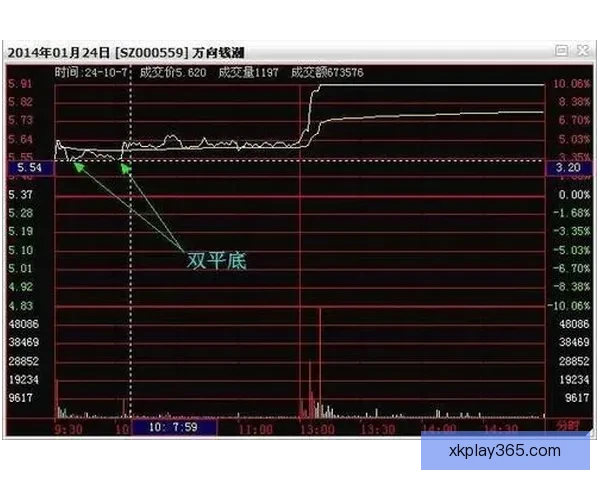Click the 5.73 price axis label
The width and height of the screenshot is (600, 480).
pyautogui.click(x=20, y=120)
